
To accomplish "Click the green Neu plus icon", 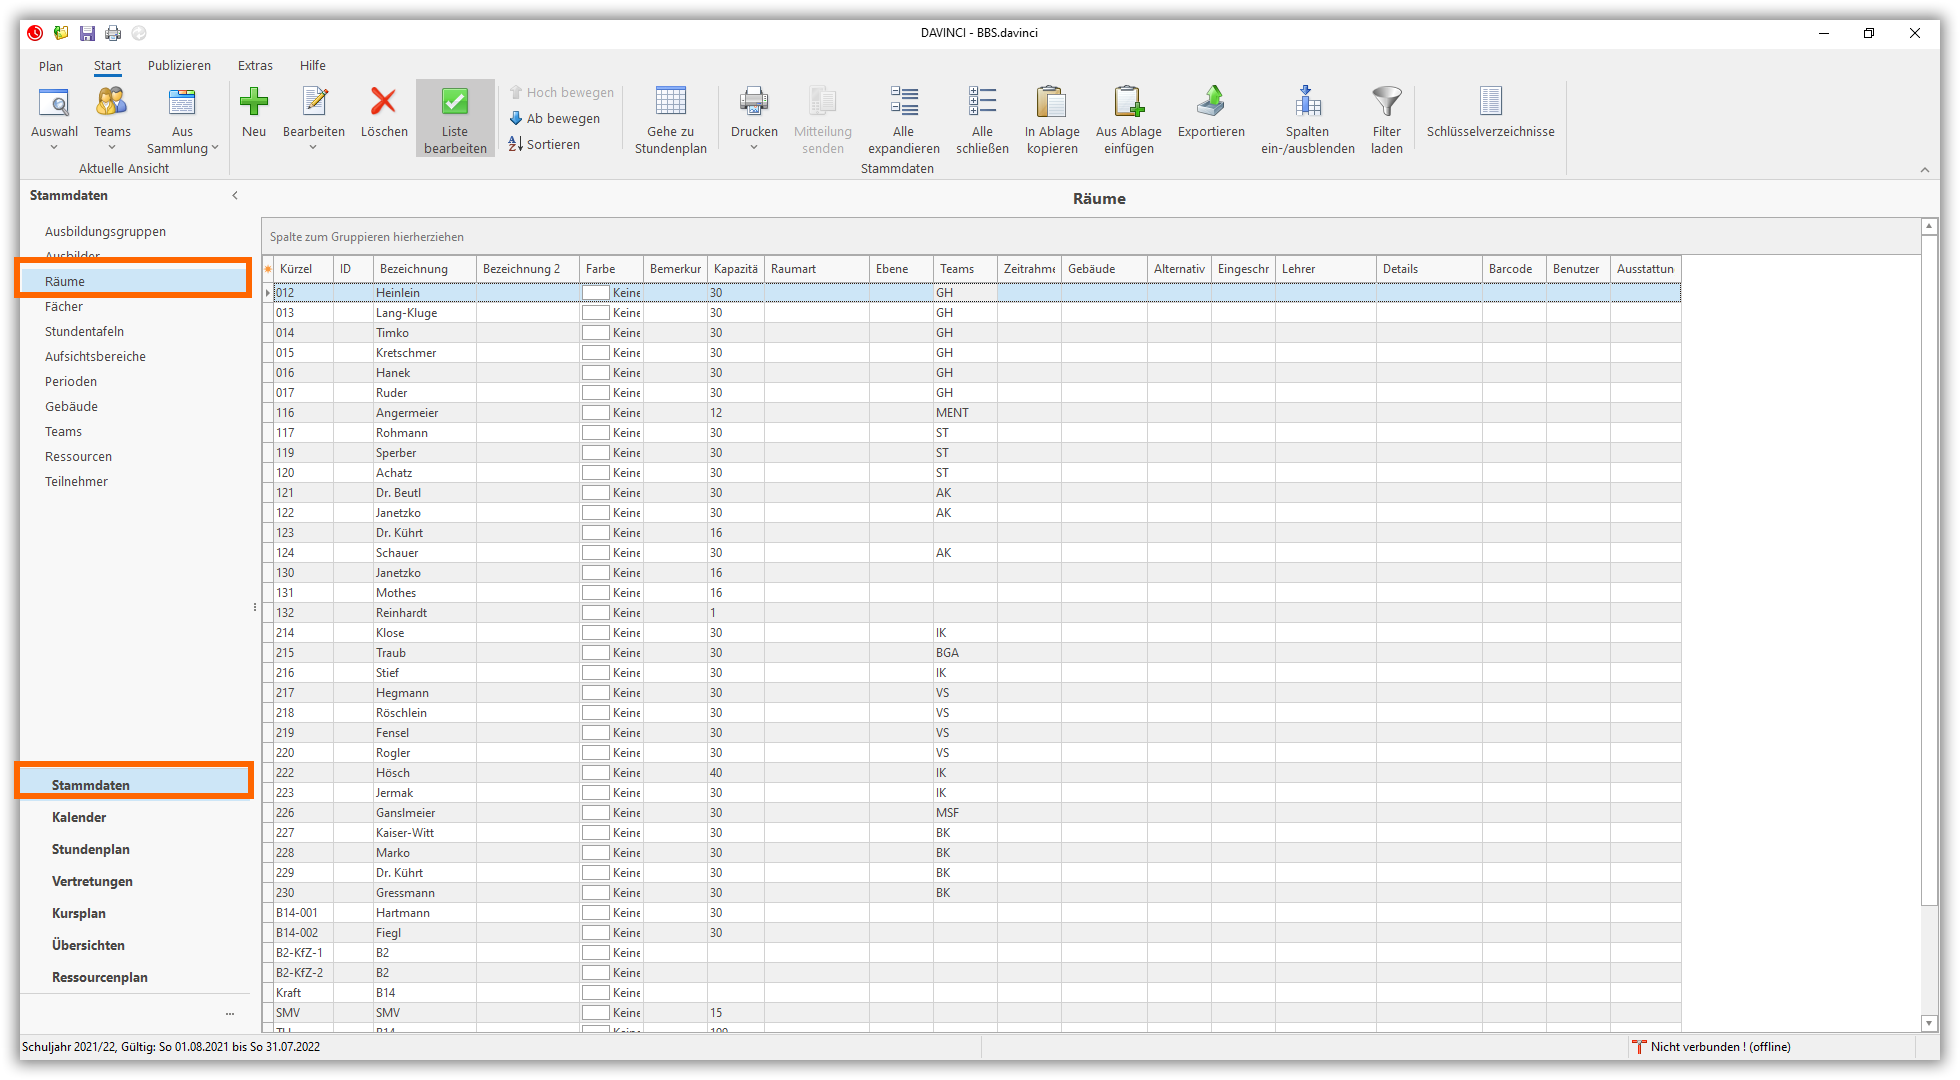I will click(254, 101).
